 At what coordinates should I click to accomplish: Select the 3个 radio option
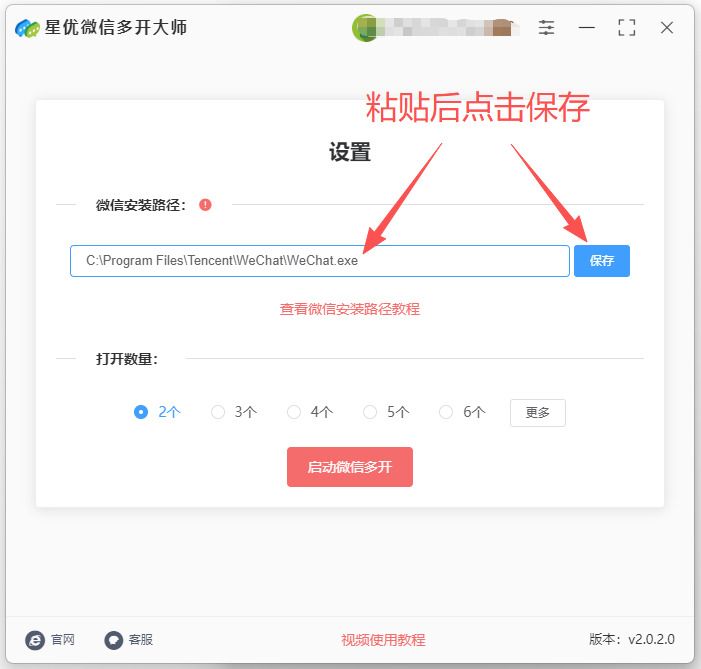click(x=218, y=412)
